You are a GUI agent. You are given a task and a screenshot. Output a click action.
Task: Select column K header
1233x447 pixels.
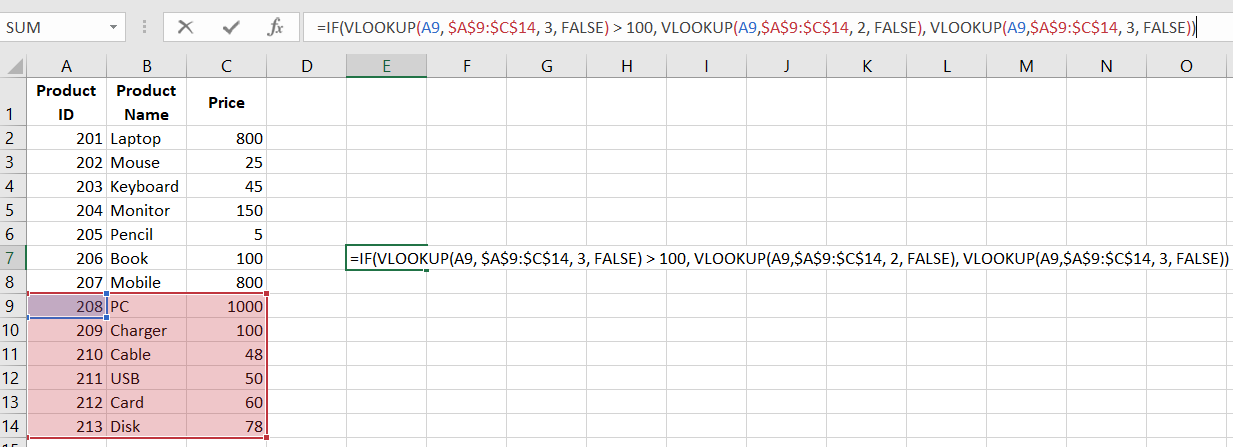pos(866,67)
